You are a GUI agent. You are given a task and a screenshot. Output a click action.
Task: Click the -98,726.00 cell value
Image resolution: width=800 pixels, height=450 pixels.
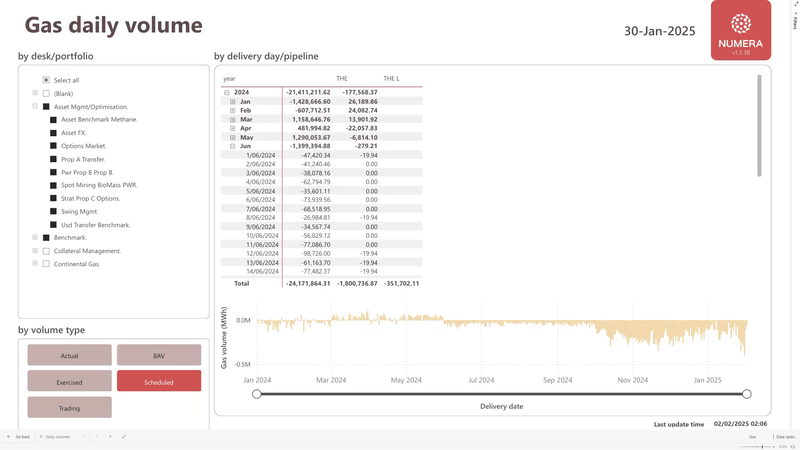pyautogui.click(x=316, y=254)
